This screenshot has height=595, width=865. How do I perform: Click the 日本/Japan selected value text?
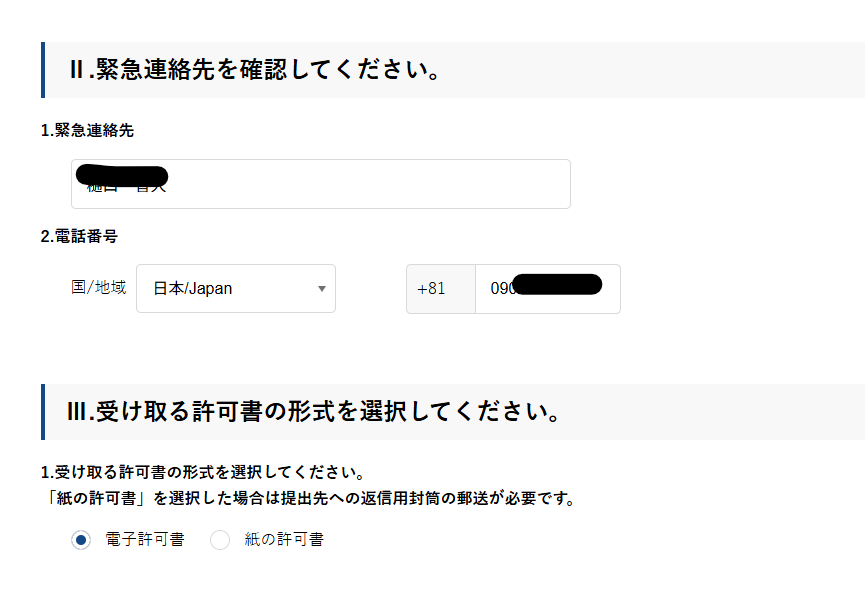pyautogui.click(x=193, y=289)
